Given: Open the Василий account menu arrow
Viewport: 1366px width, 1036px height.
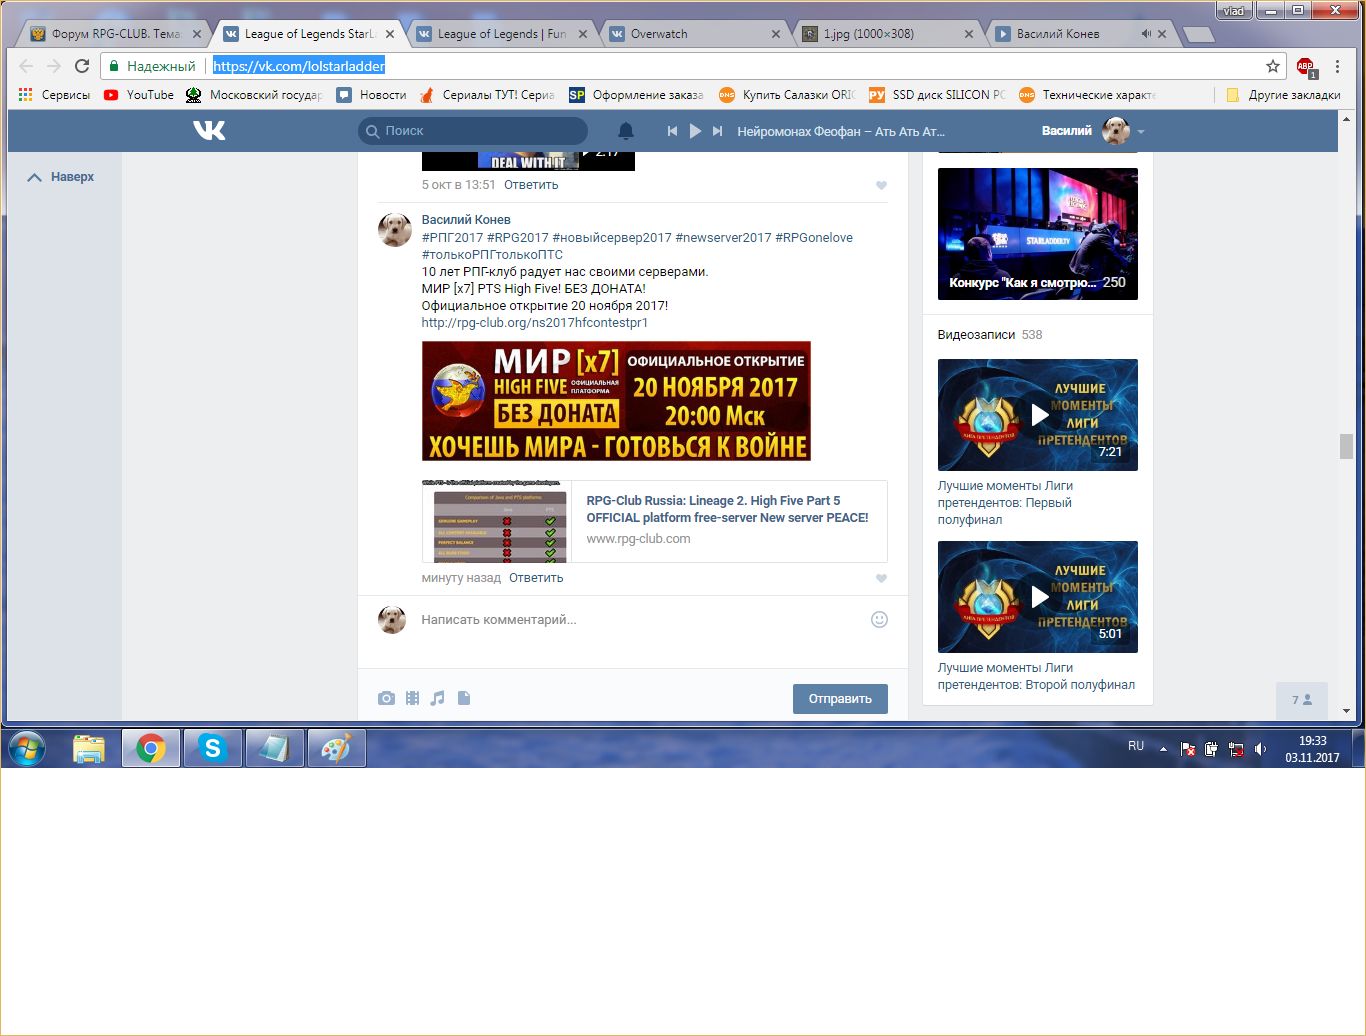Looking at the screenshot, I should click(1141, 131).
